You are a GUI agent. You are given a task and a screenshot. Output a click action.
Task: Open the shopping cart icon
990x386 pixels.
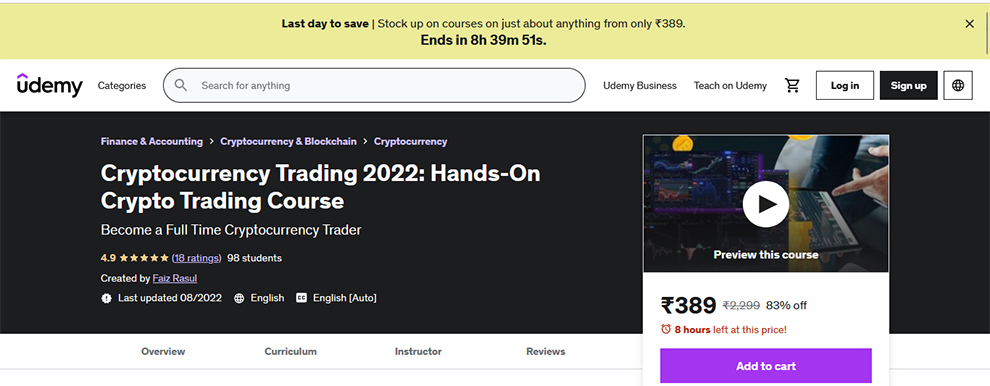792,85
